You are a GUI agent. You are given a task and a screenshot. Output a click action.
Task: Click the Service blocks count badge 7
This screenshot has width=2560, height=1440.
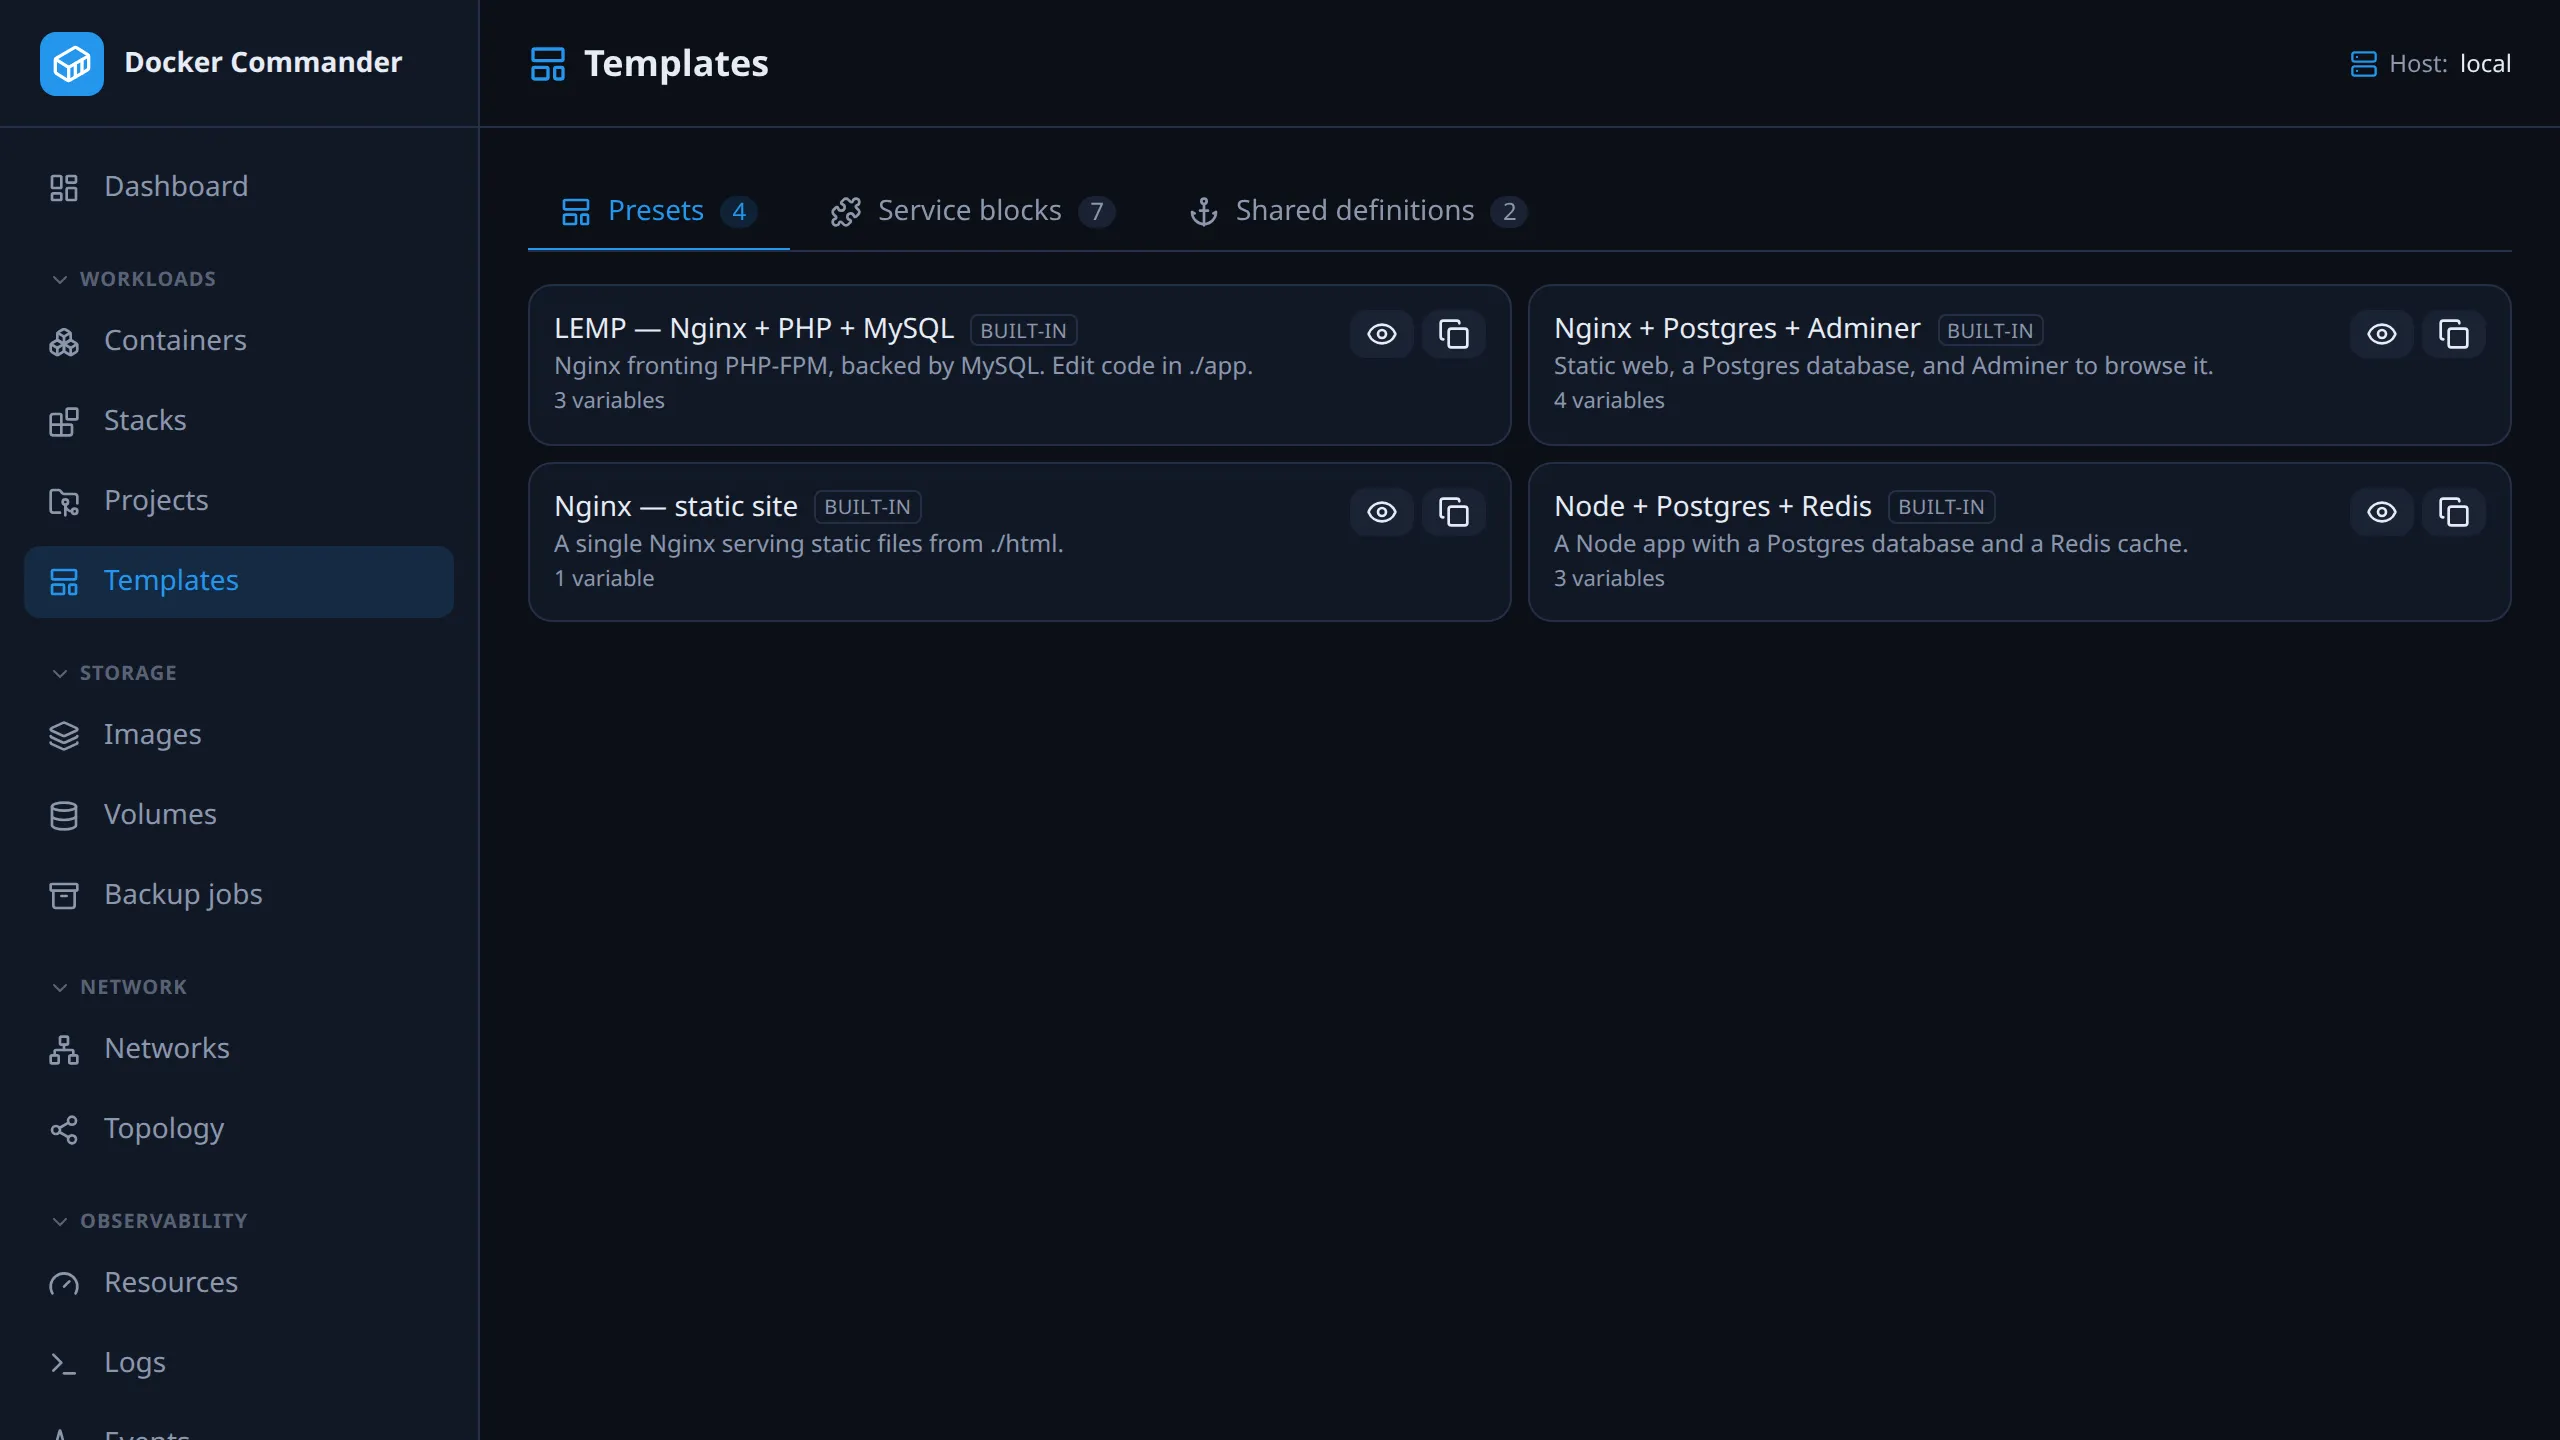(1096, 212)
